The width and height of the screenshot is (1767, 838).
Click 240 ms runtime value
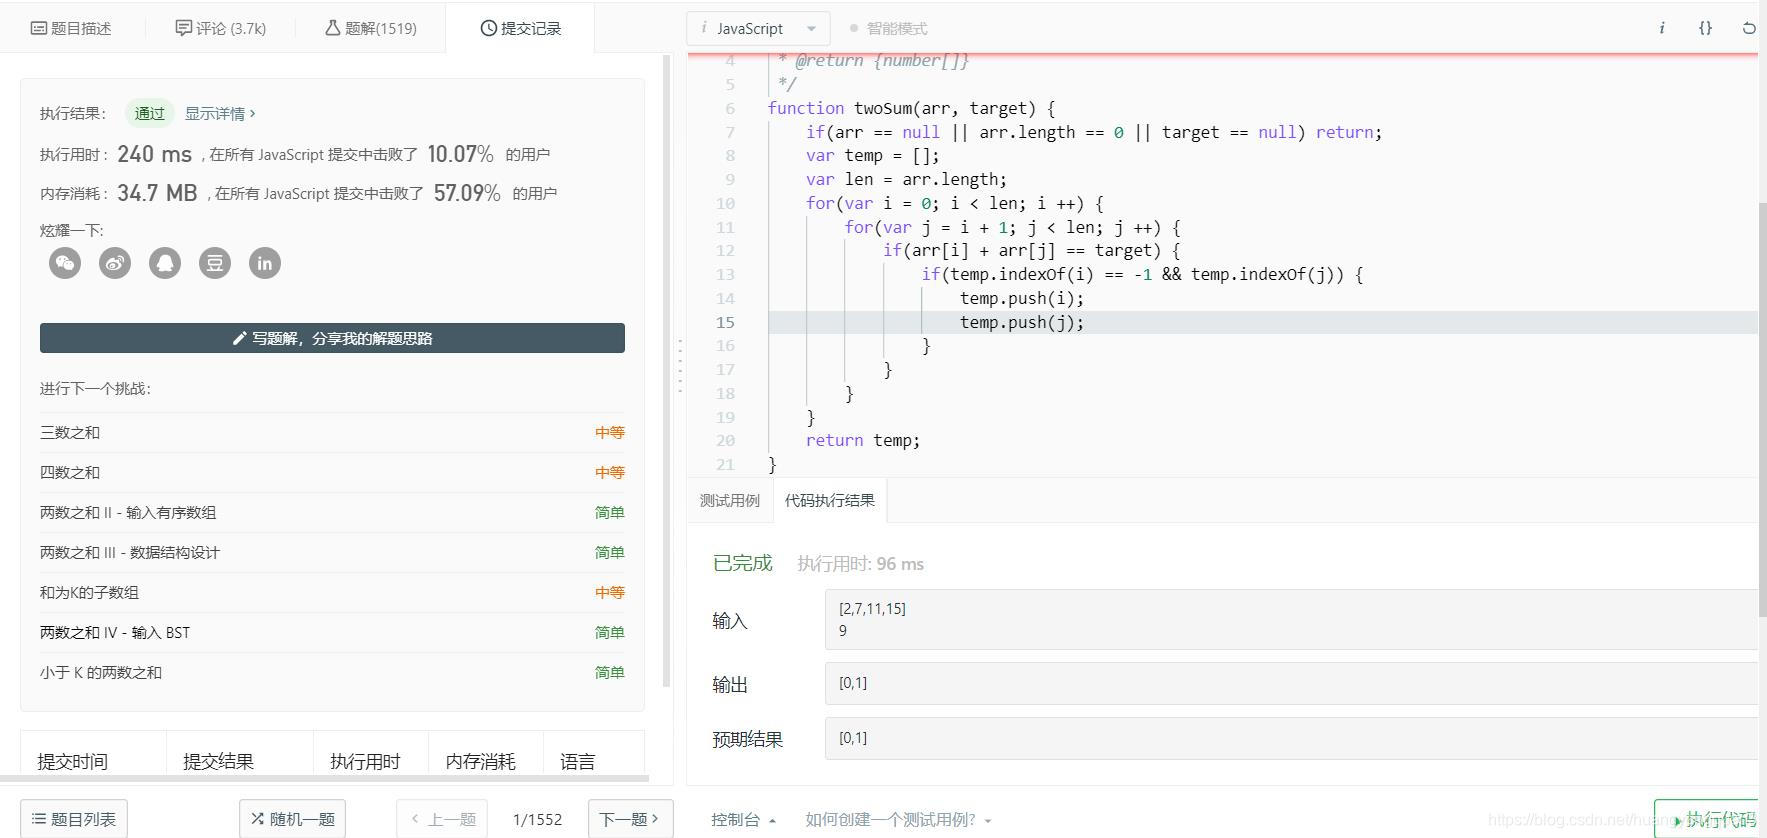coord(154,154)
